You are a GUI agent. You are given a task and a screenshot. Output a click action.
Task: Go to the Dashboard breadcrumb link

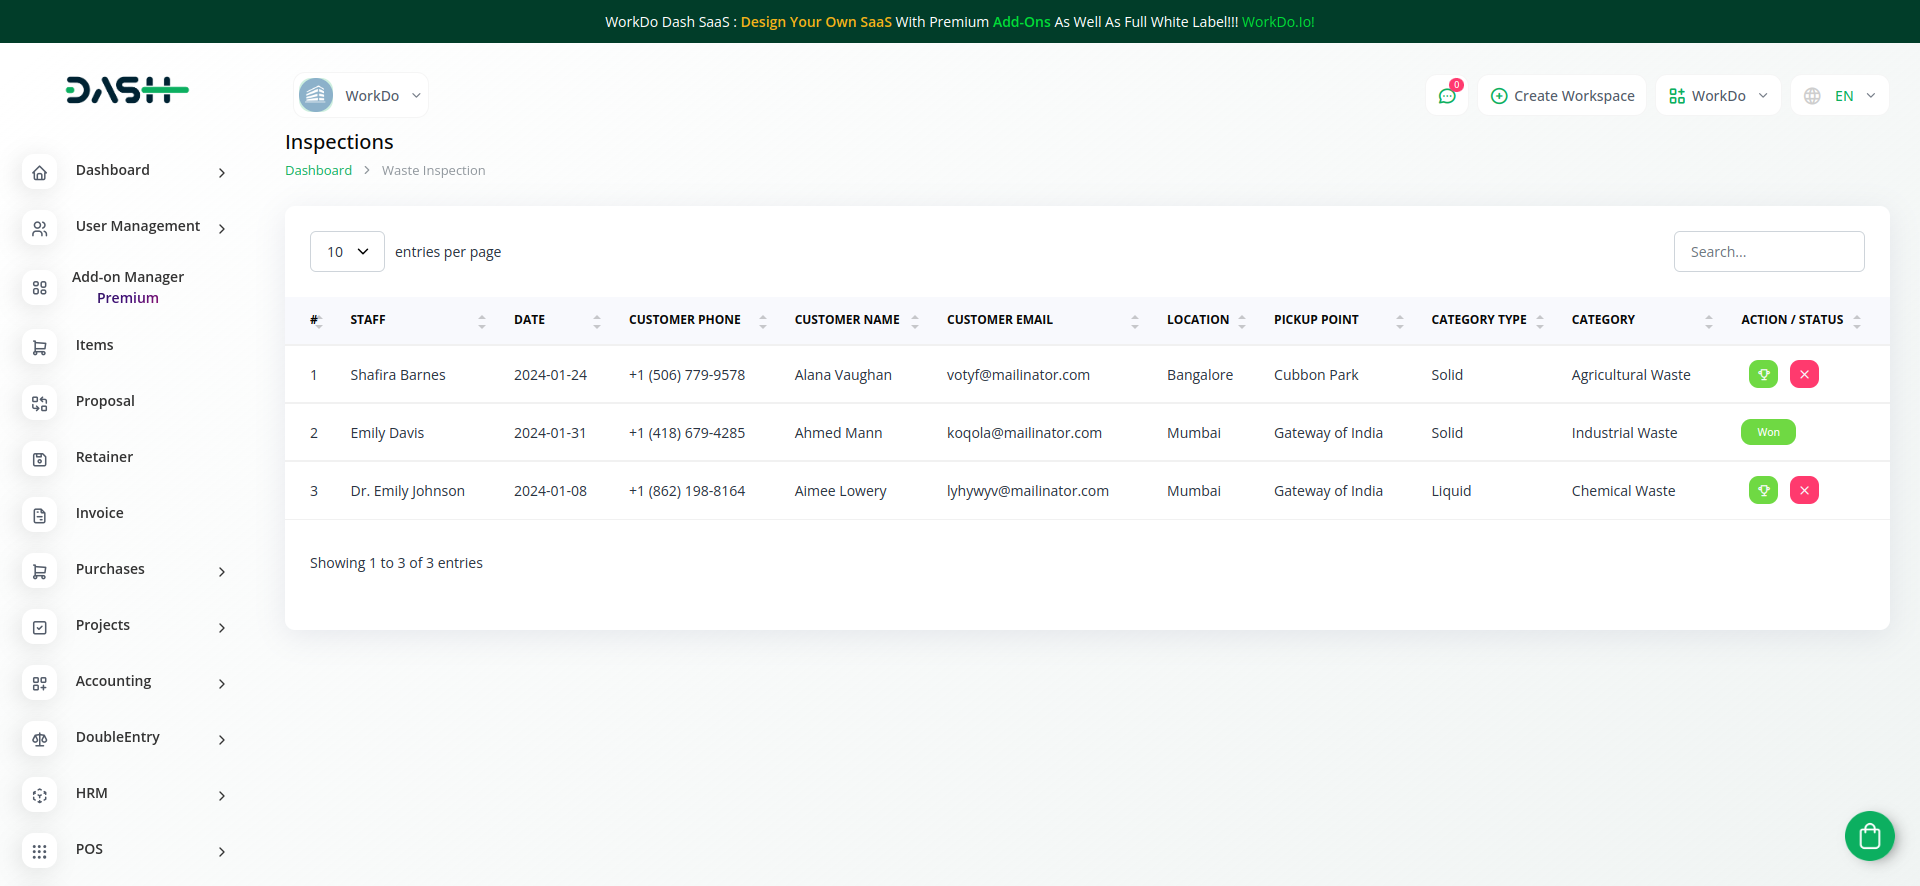pyautogui.click(x=318, y=171)
